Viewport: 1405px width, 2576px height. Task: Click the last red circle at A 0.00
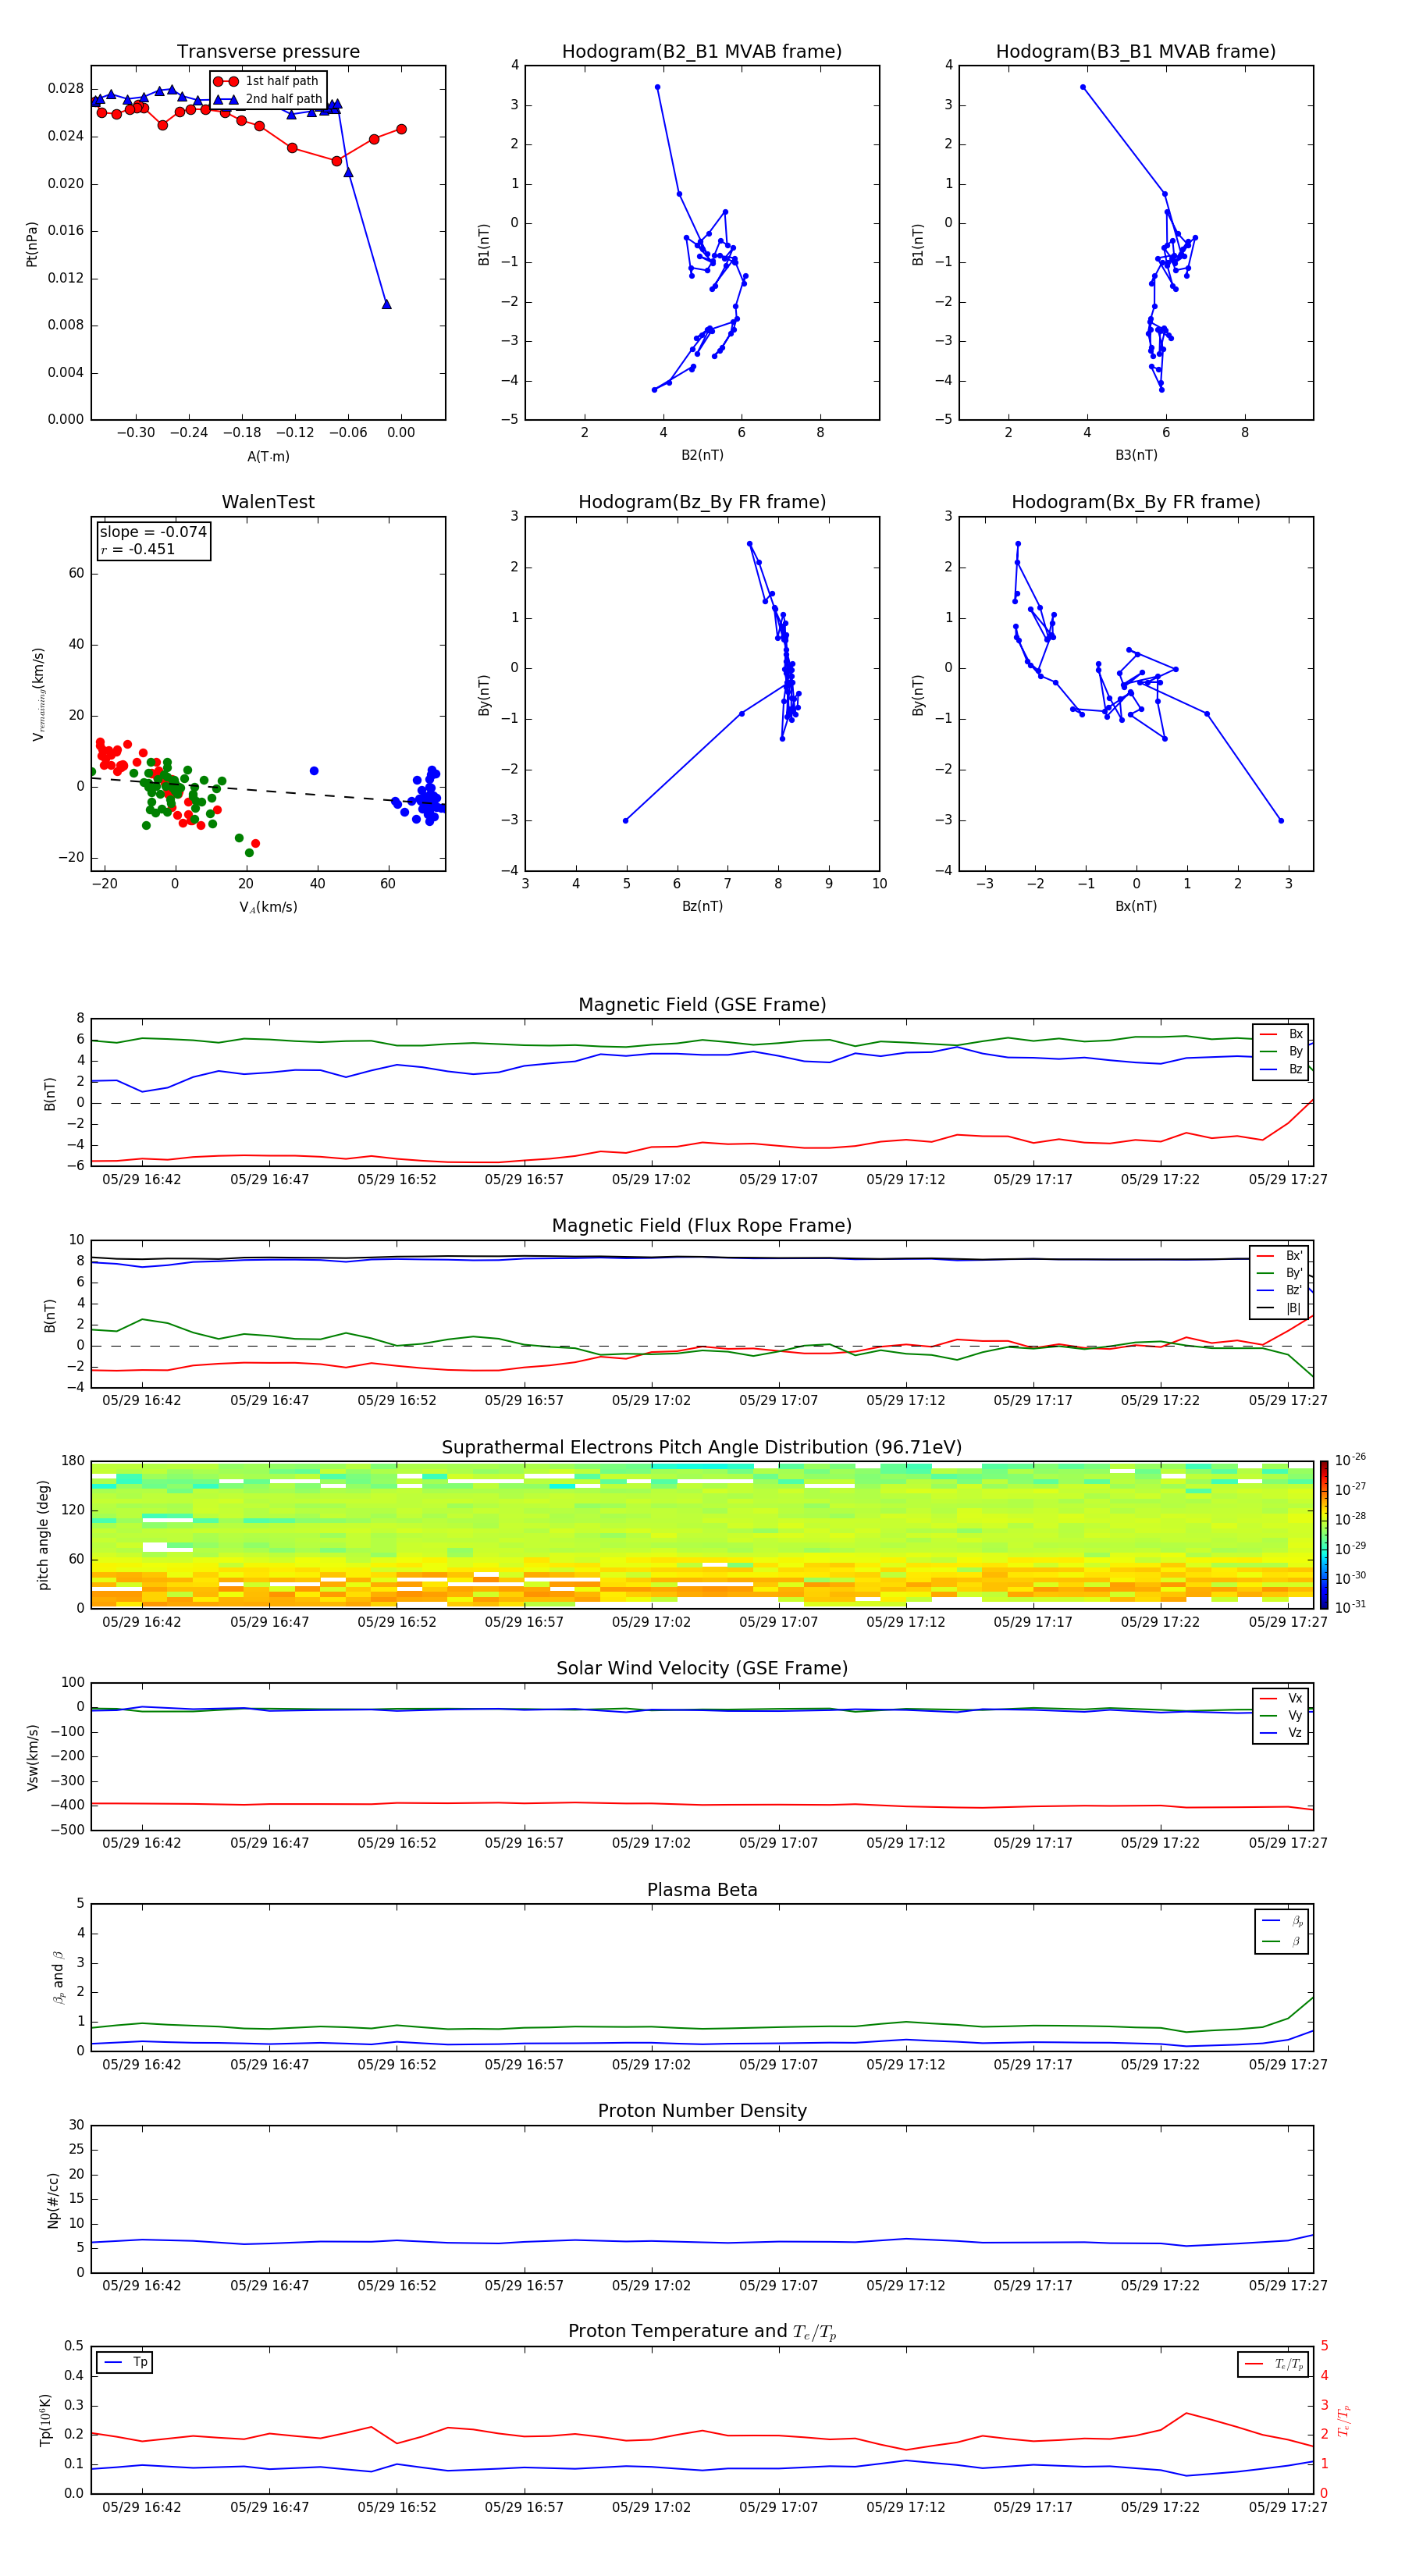click(401, 129)
